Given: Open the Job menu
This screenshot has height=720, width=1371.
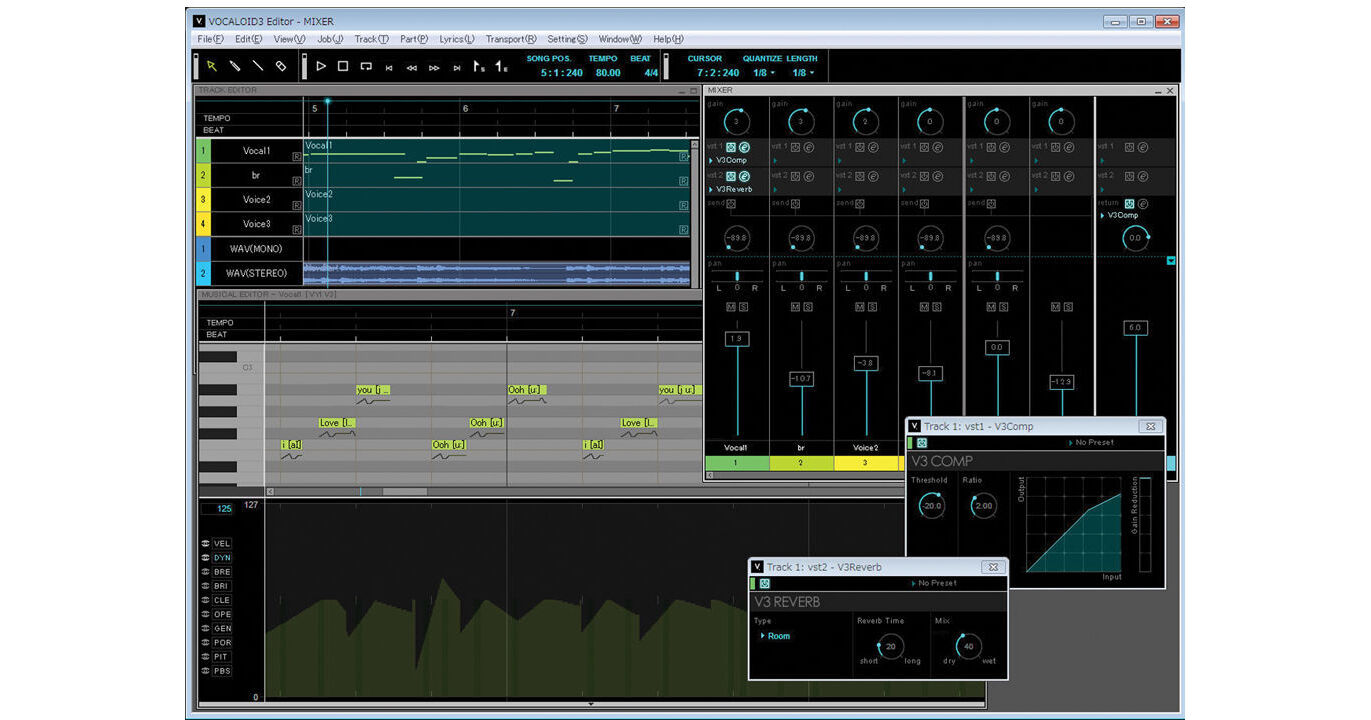Looking at the screenshot, I should point(330,39).
